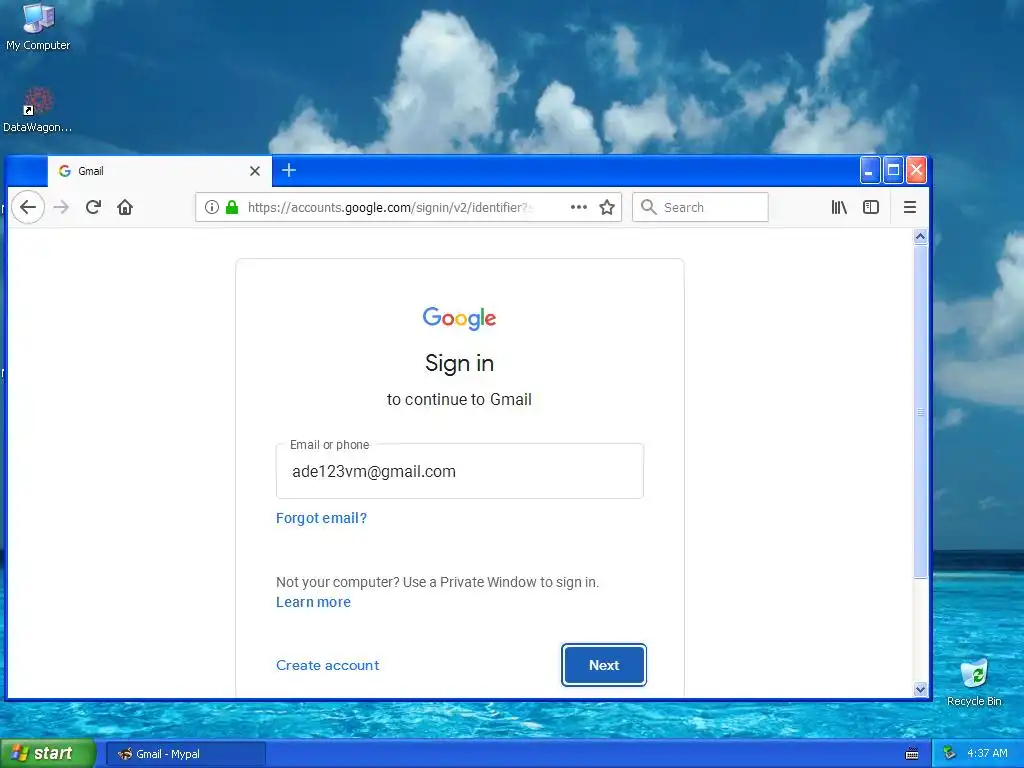Click the scrollbar down arrow
This screenshot has width=1024, height=768.
pos(920,689)
